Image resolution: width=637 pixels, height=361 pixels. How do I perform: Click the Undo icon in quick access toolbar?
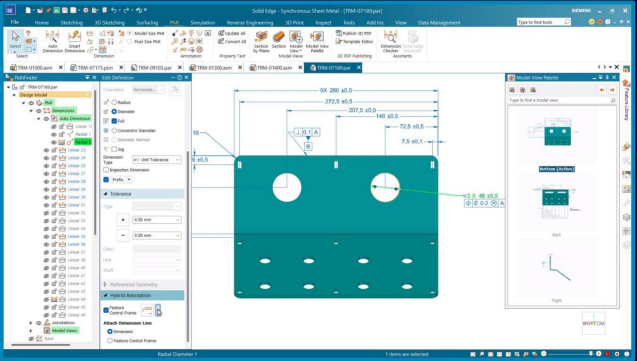click(x=114, y=10)
